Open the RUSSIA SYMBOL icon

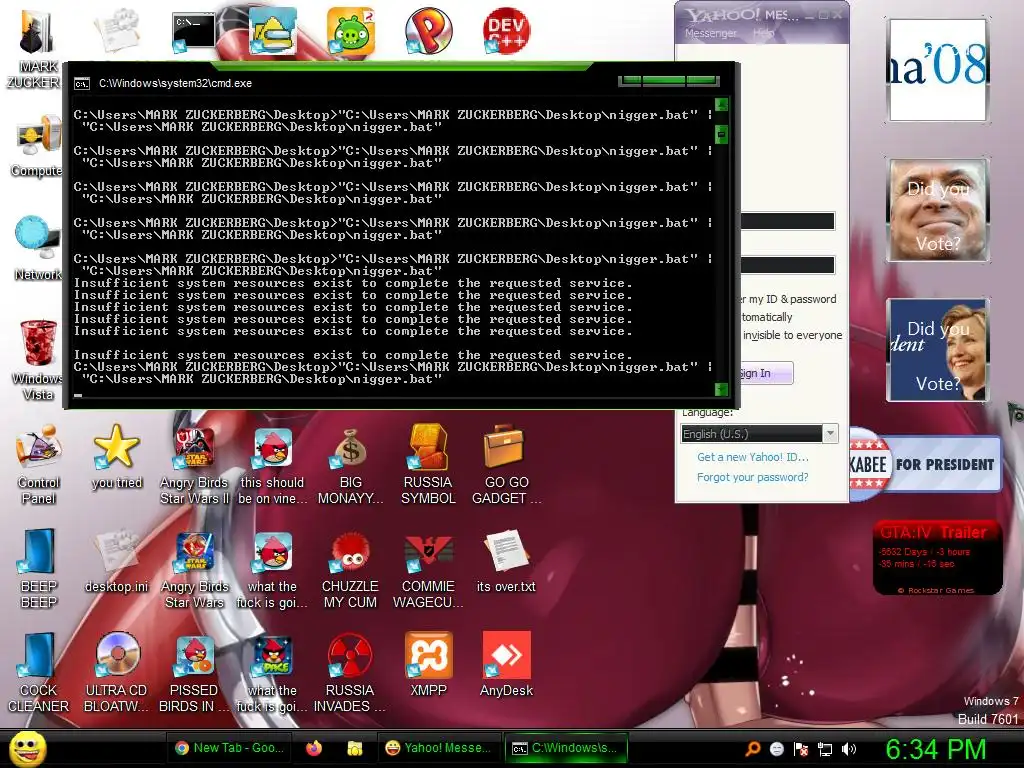[x=428, y=464]
